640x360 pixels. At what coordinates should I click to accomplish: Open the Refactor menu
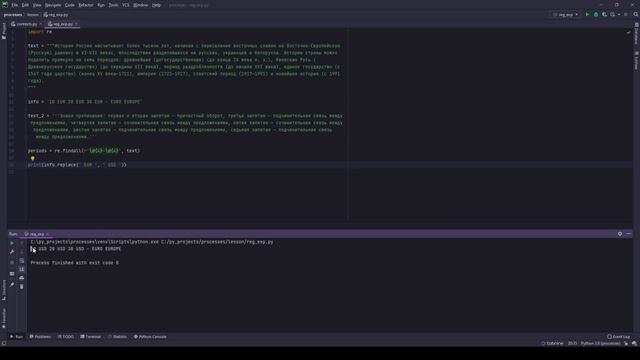coord(86,5)
